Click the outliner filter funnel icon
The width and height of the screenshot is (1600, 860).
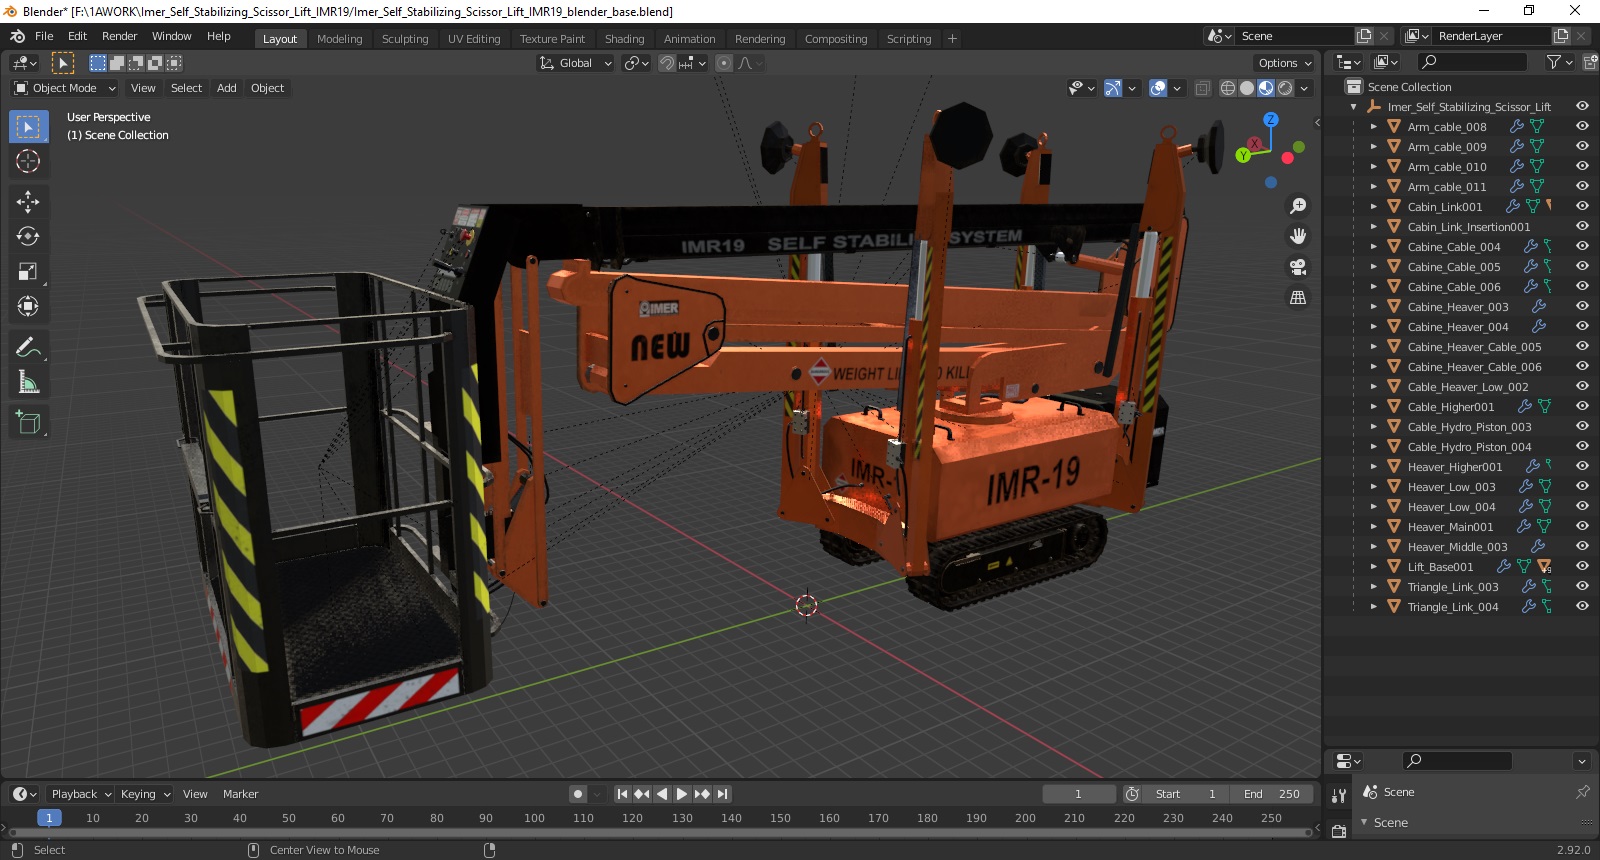coord(1554,62)
